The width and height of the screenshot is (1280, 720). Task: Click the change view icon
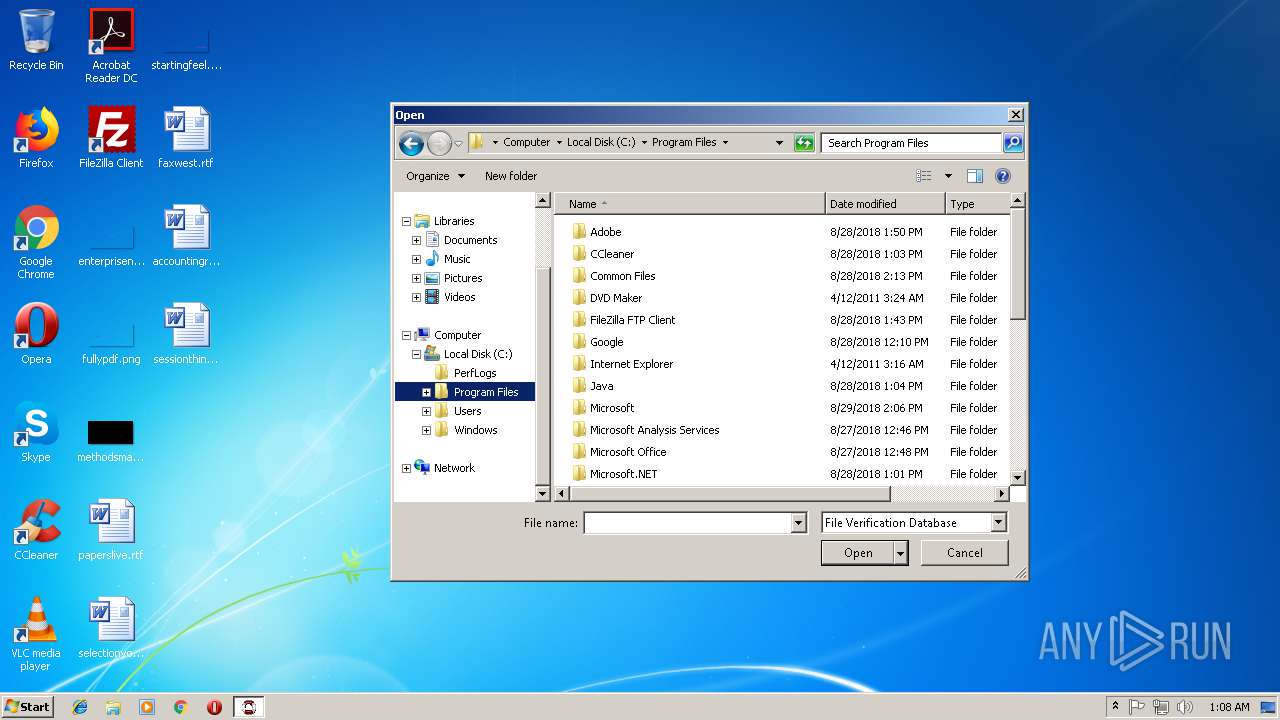tap(924, 176)
